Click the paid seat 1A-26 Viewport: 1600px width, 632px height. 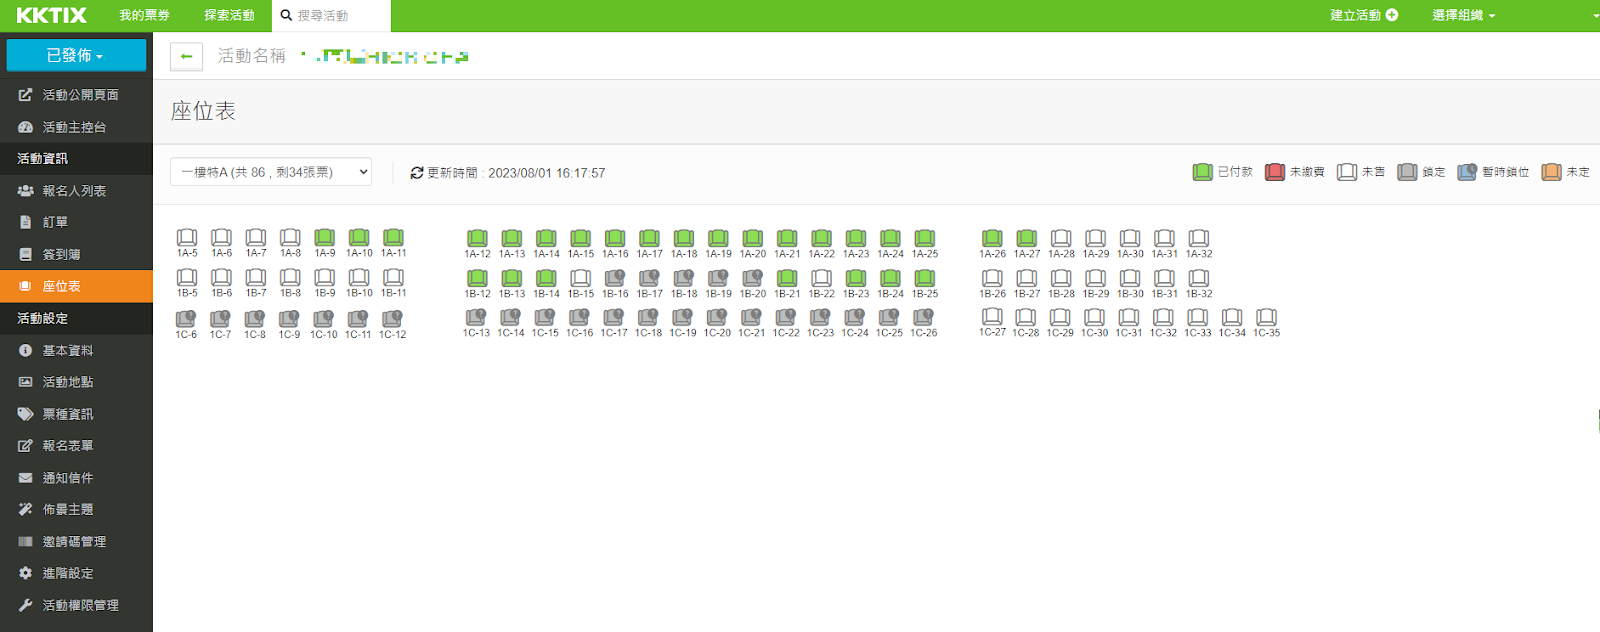point(992,238)
